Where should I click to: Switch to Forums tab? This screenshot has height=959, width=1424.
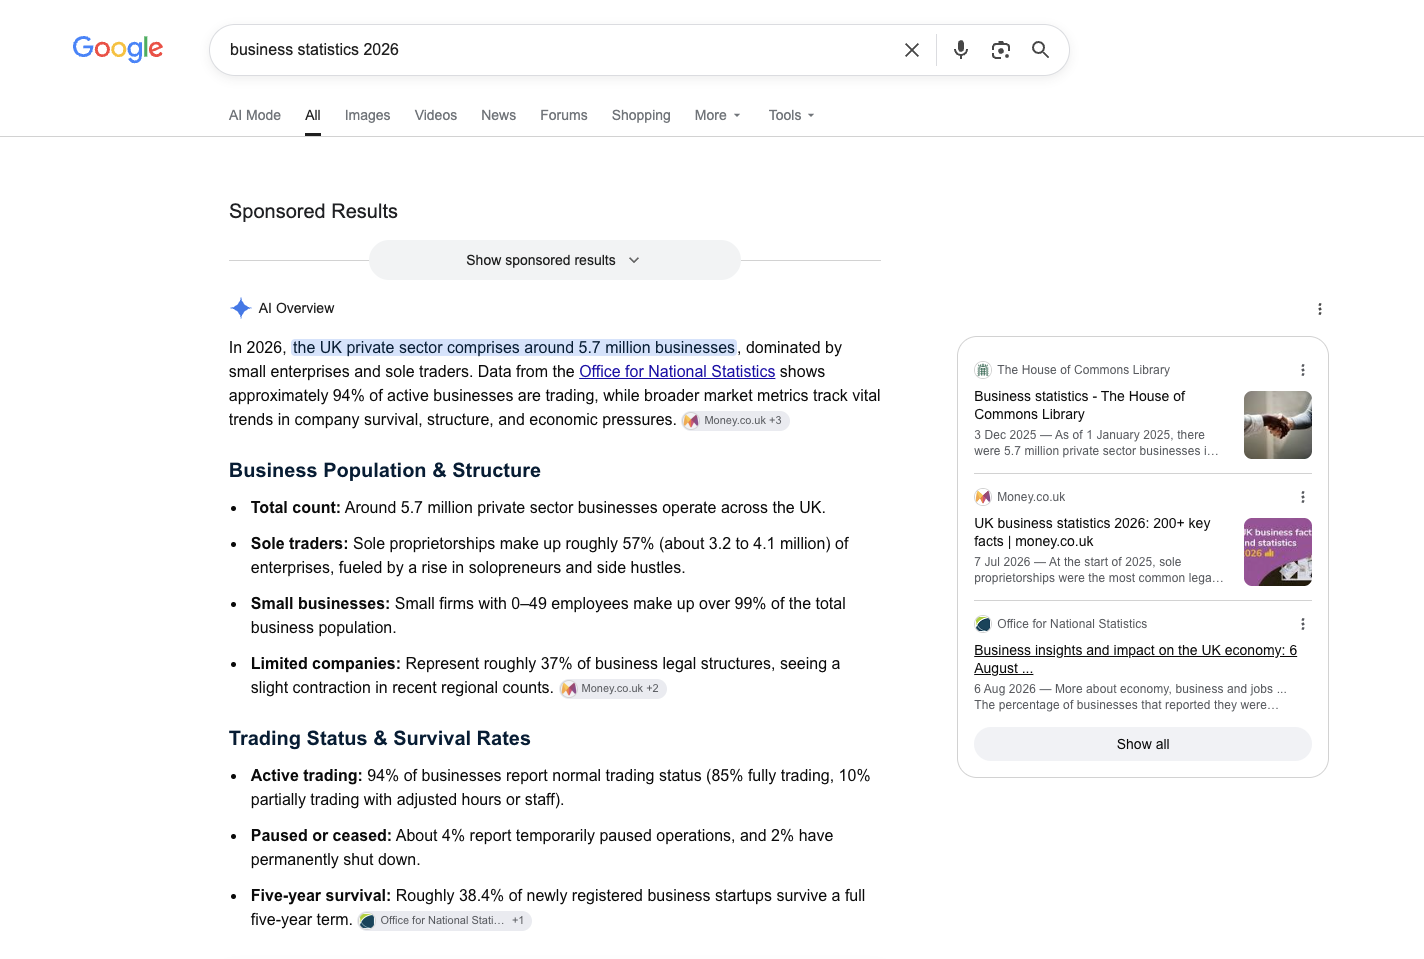[564, 115]
